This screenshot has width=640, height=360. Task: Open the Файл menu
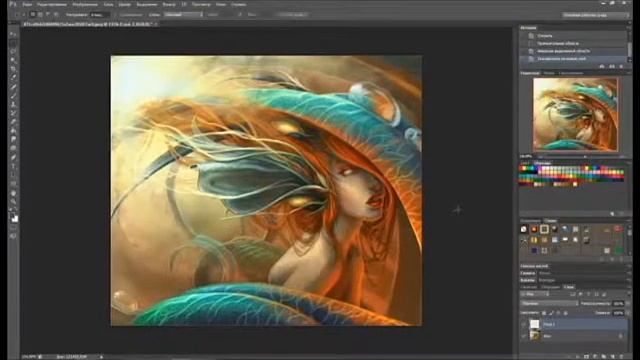[27, 4]
